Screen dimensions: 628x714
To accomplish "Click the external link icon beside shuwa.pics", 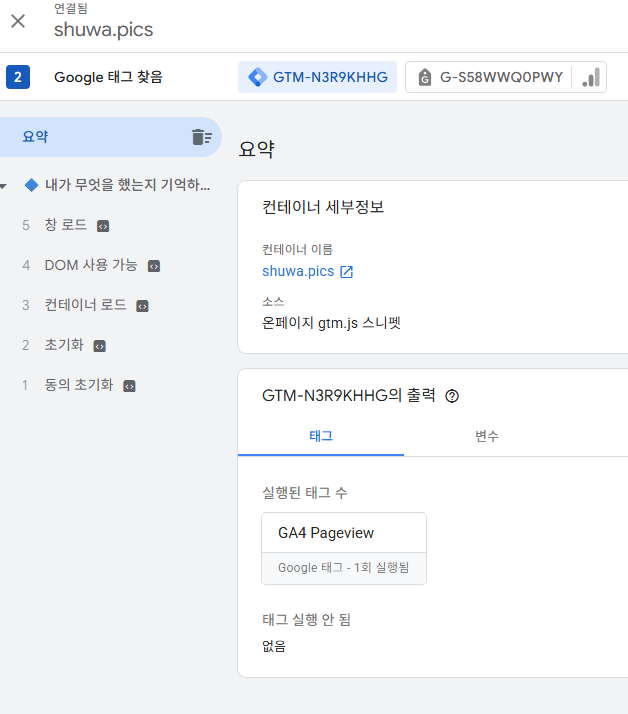I will 347,272.
